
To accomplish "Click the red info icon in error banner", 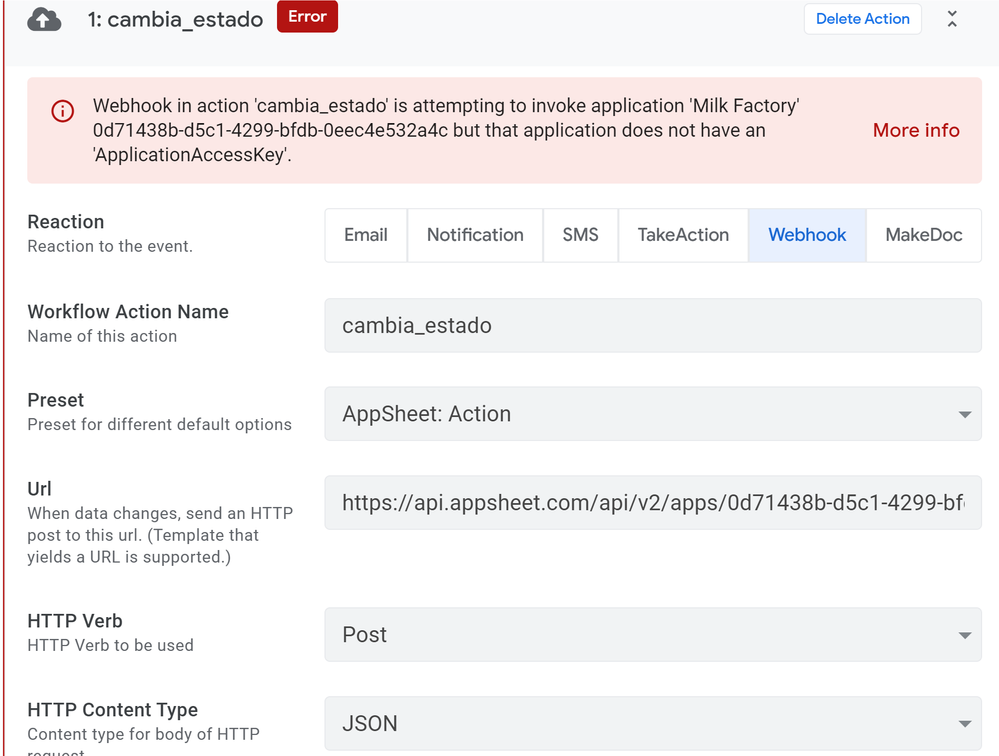I will click(62, 111).
